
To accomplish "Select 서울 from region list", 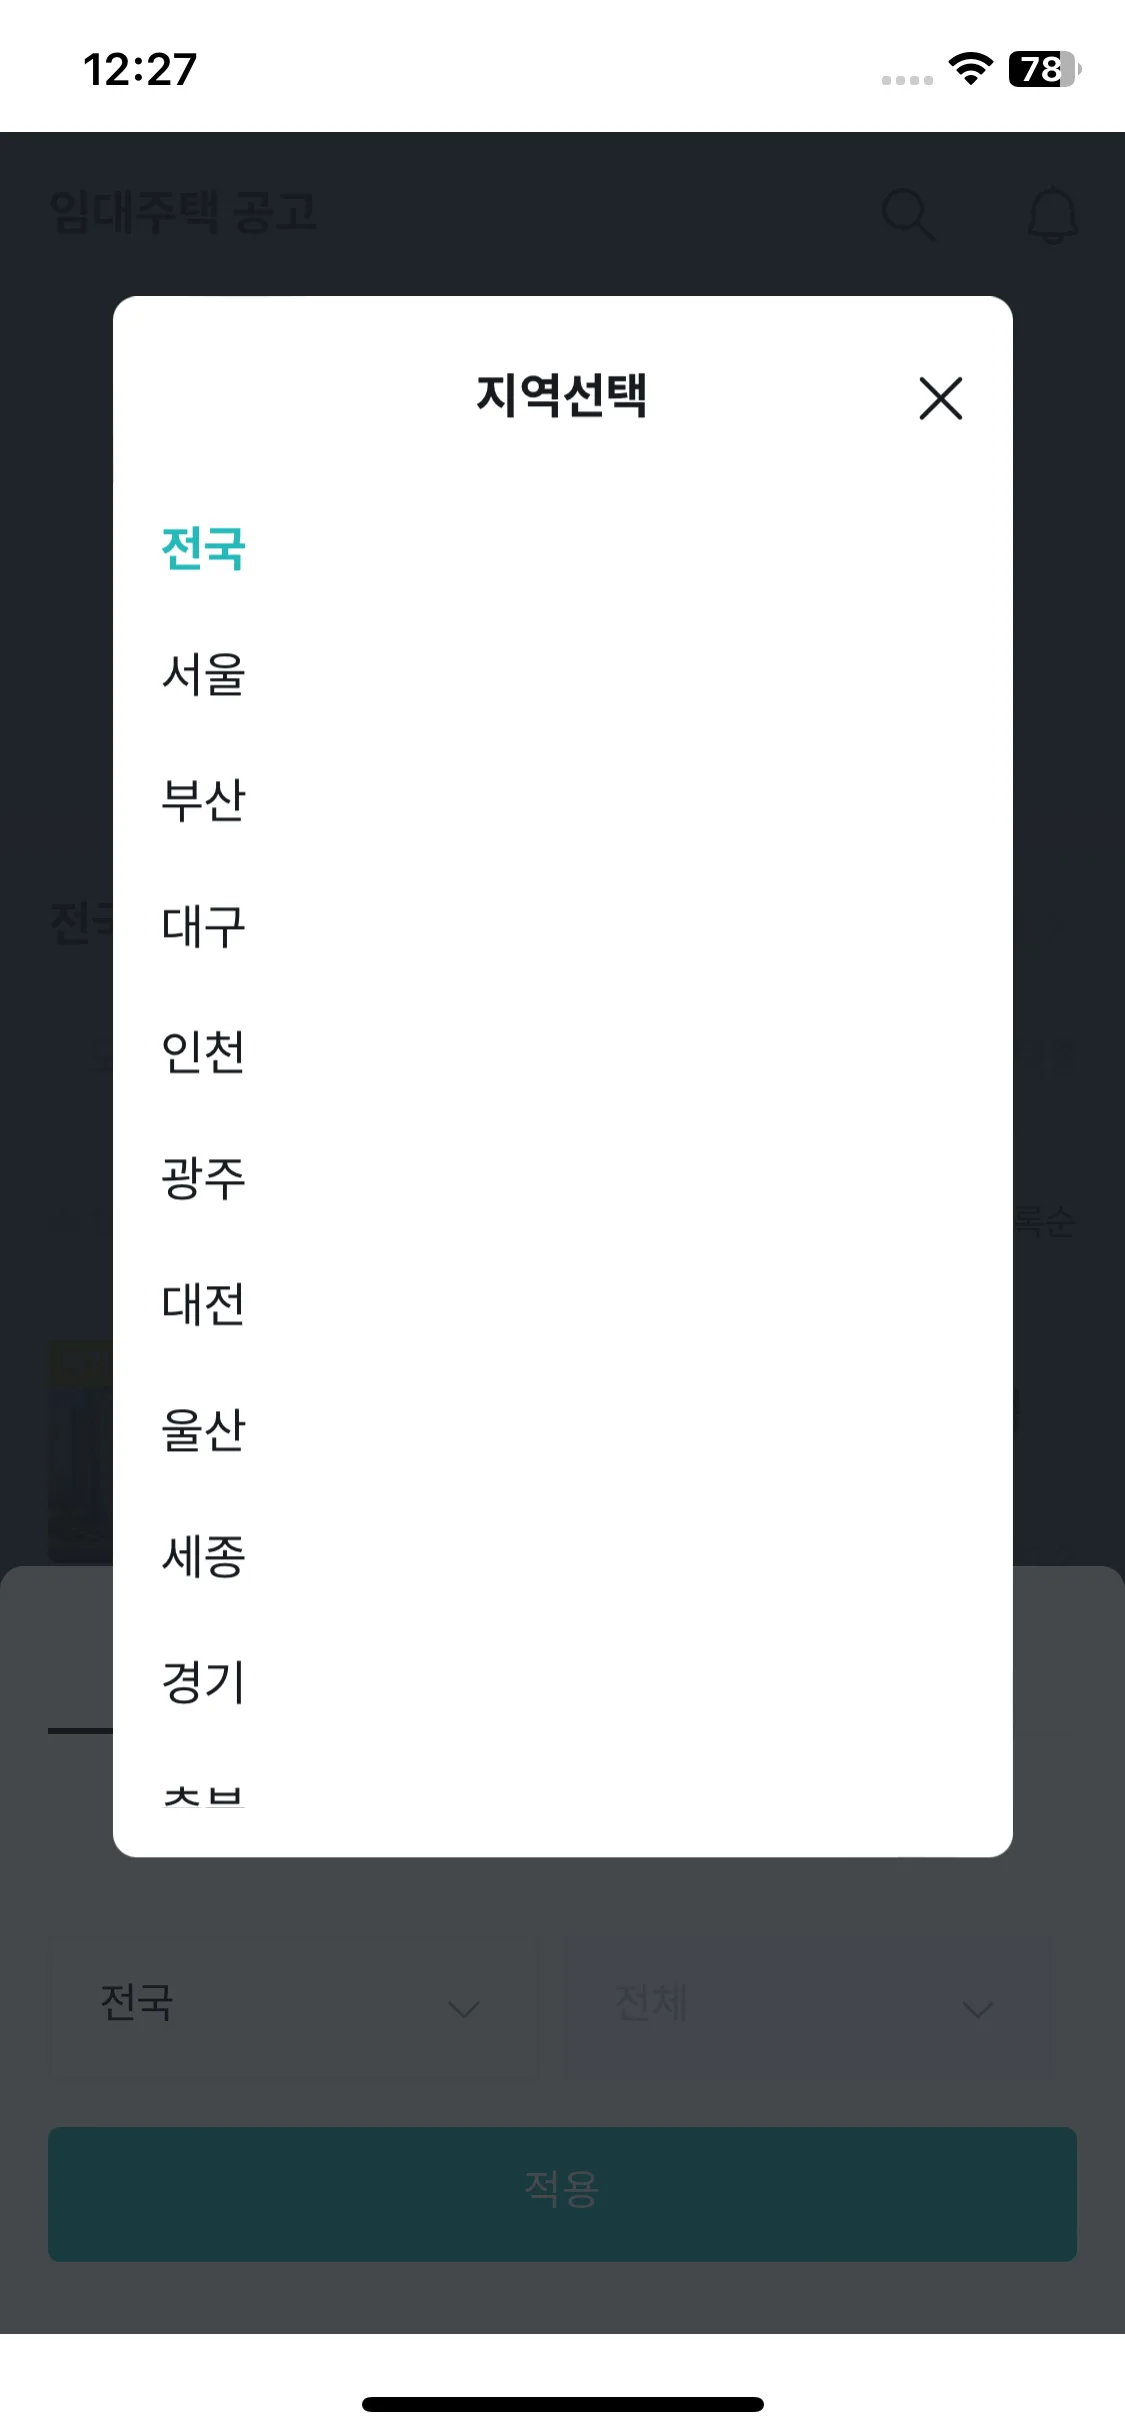I will pyautogui.click(x=203, y=674).
